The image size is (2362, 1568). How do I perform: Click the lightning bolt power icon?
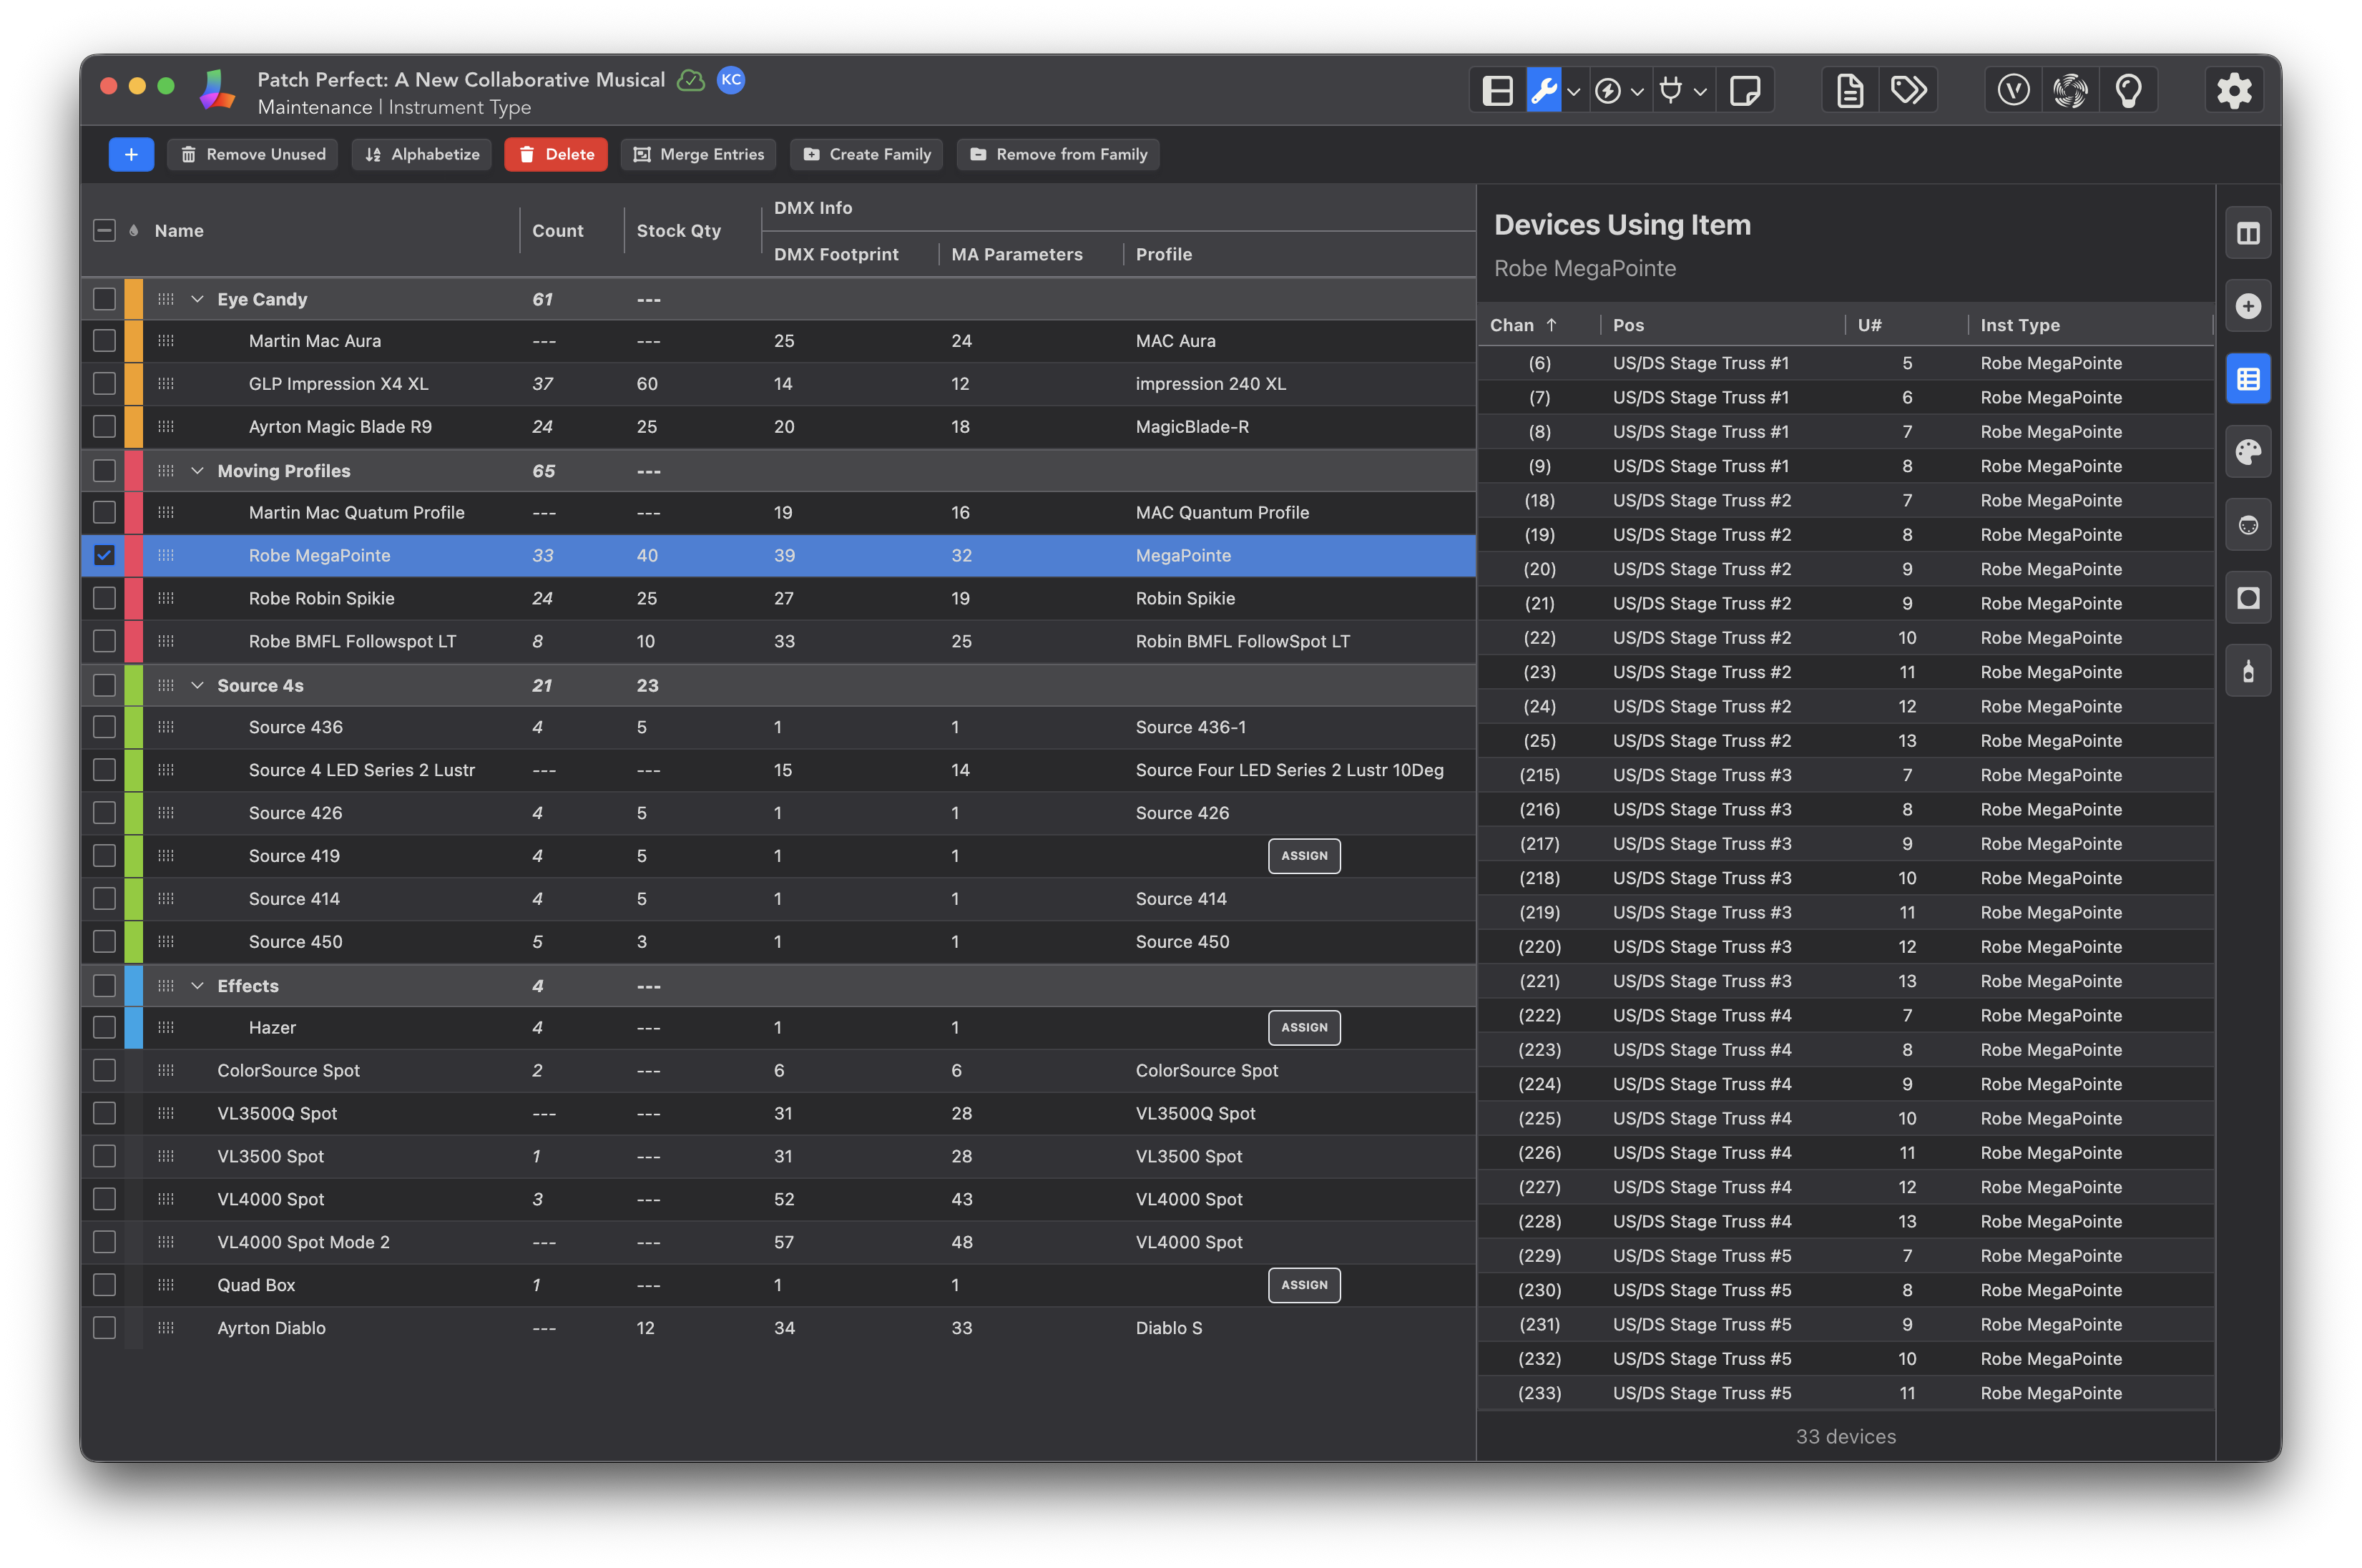tap(1607, 91)
